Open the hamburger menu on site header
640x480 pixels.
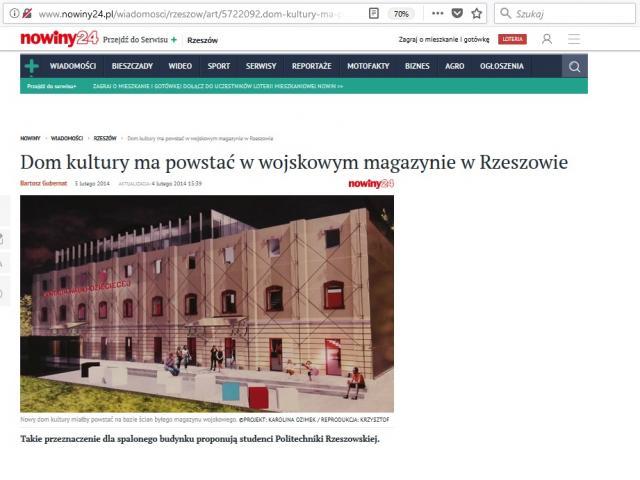tap(574, 40)
